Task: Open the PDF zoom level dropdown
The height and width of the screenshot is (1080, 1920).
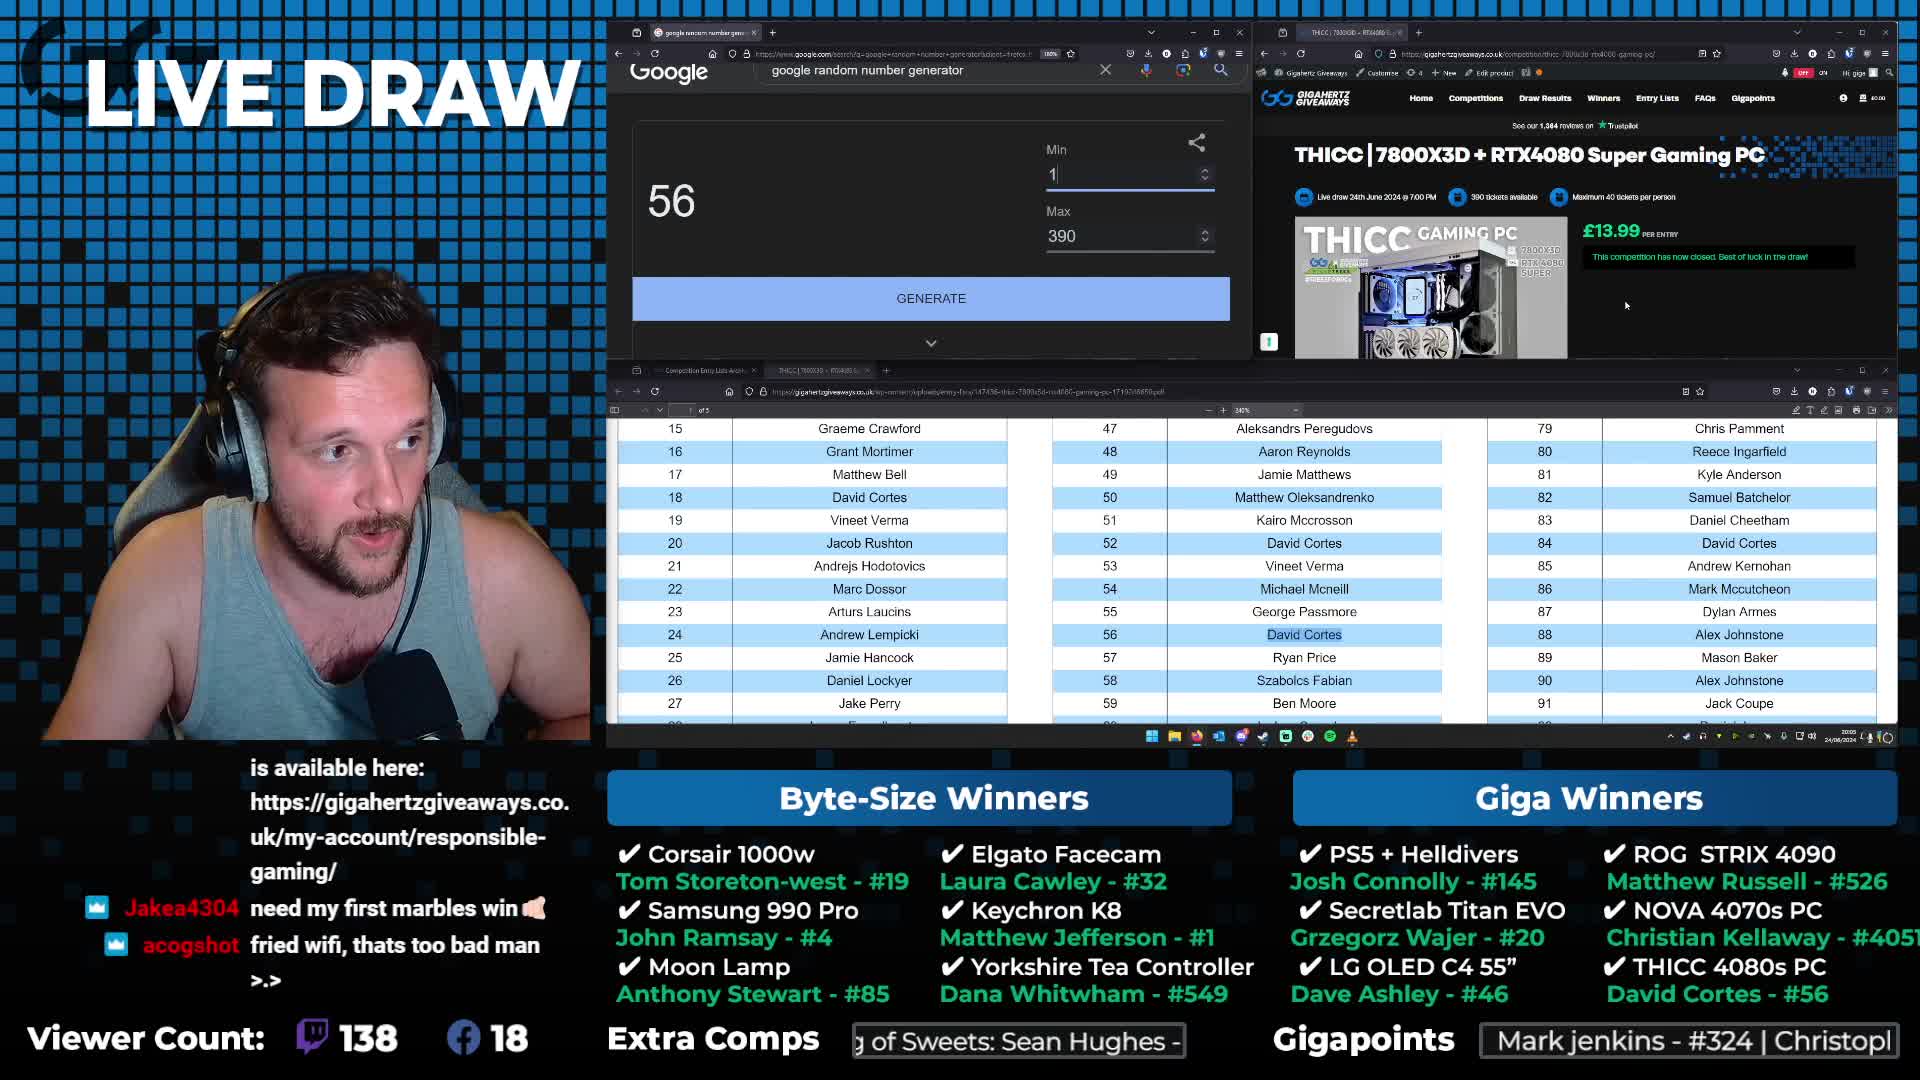Action: [x=1267, y=410]
